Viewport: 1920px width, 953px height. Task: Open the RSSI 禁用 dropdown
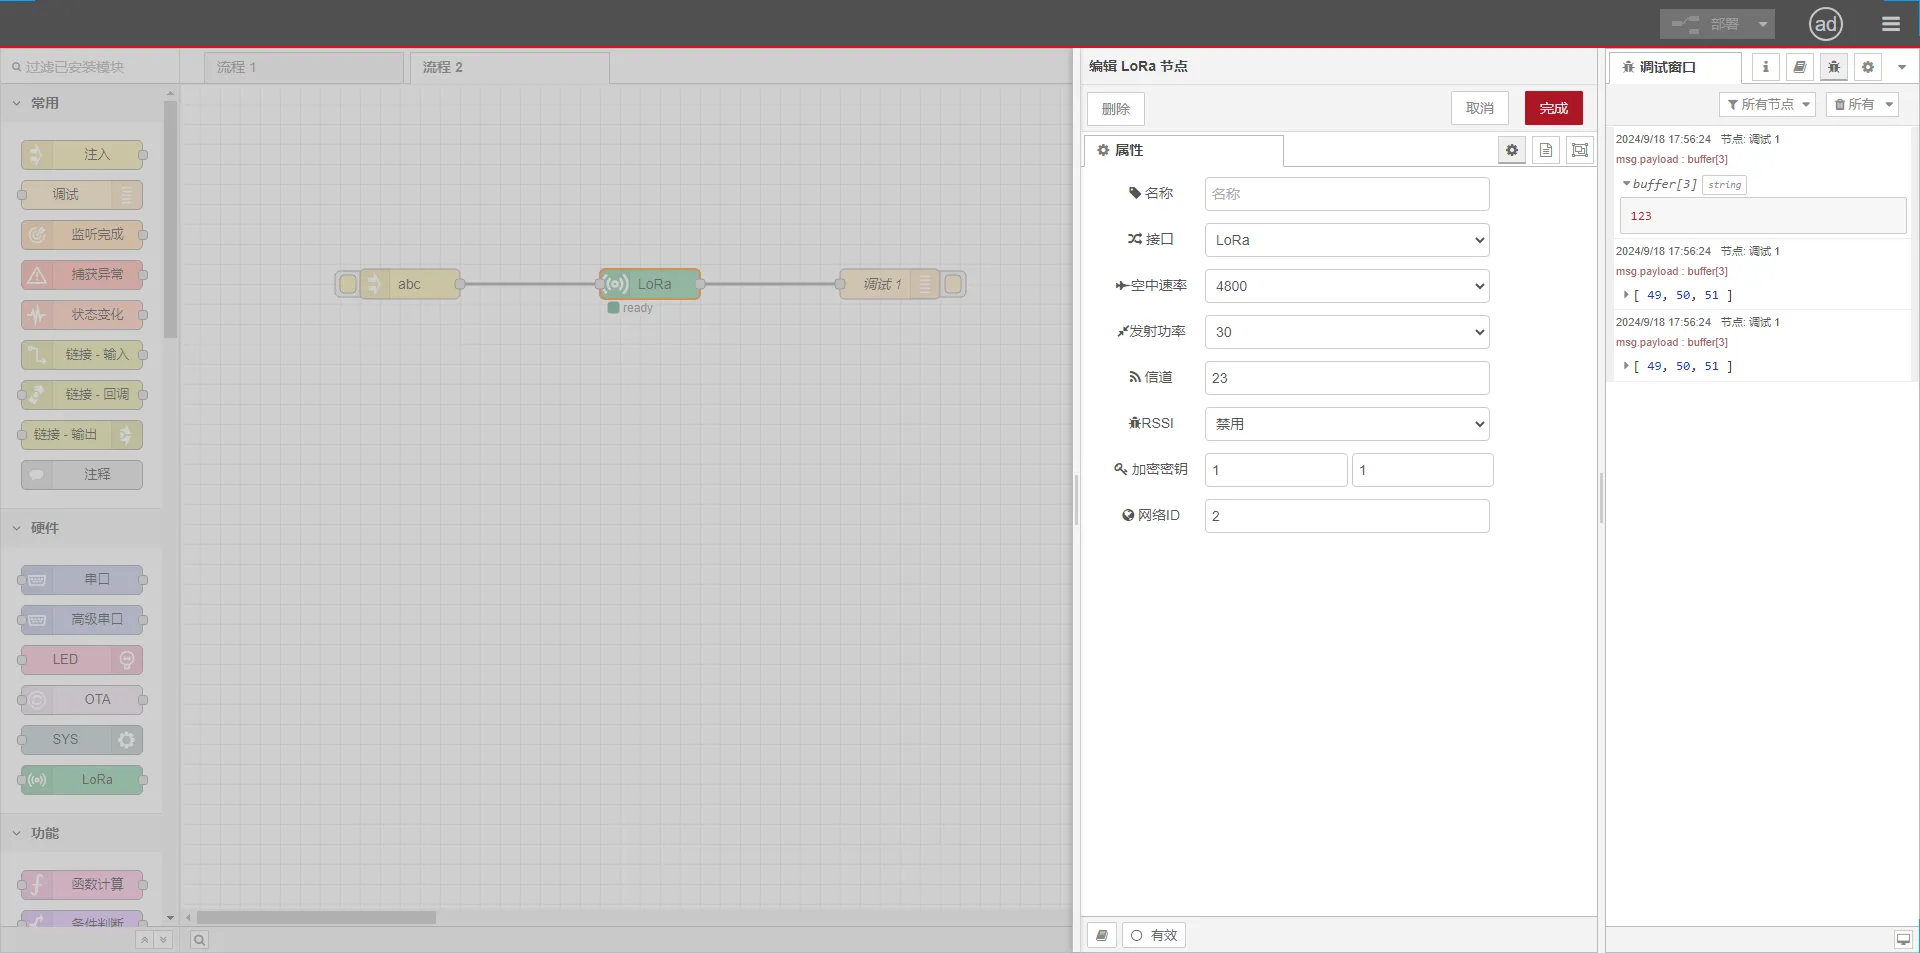tap(1346, 424)
